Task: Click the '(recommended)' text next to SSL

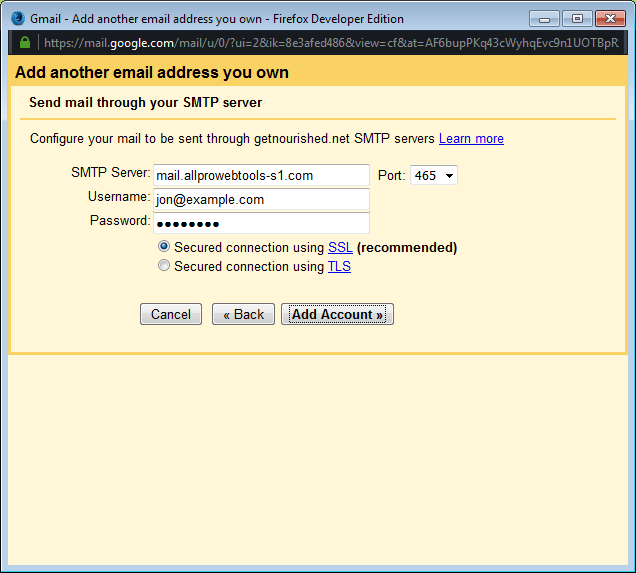Action: pyautogui.click(x=407, y=247)
